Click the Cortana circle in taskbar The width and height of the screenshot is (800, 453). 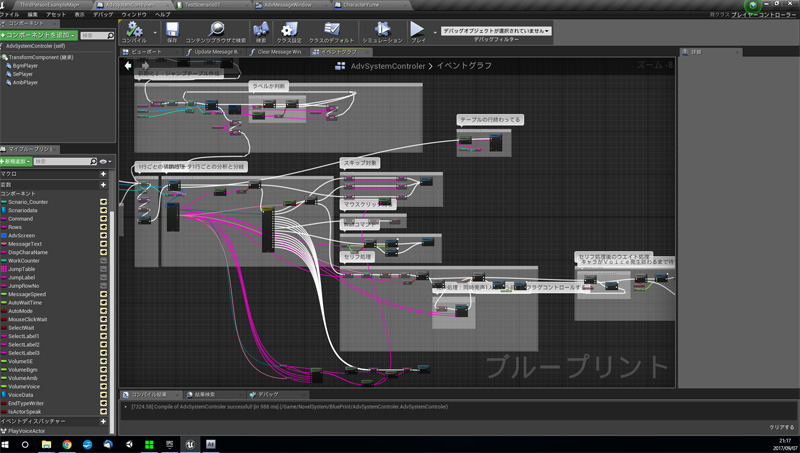[24, 444]
